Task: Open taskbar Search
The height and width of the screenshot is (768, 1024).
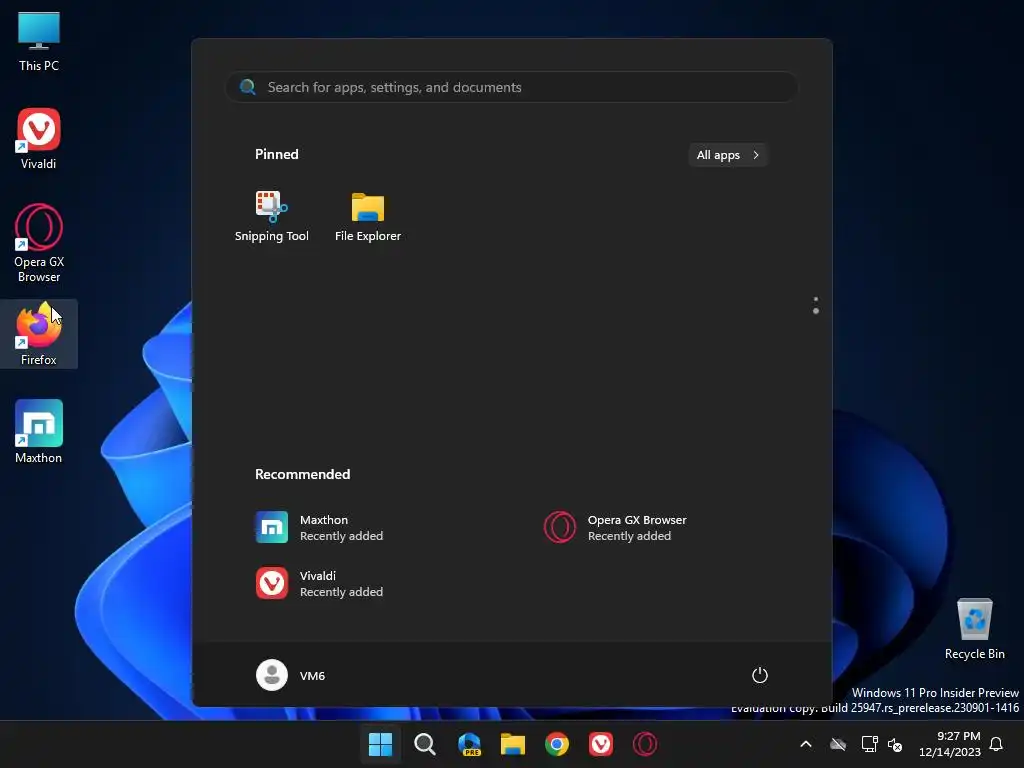Action: pyautogui.click(x=424, y=744)
